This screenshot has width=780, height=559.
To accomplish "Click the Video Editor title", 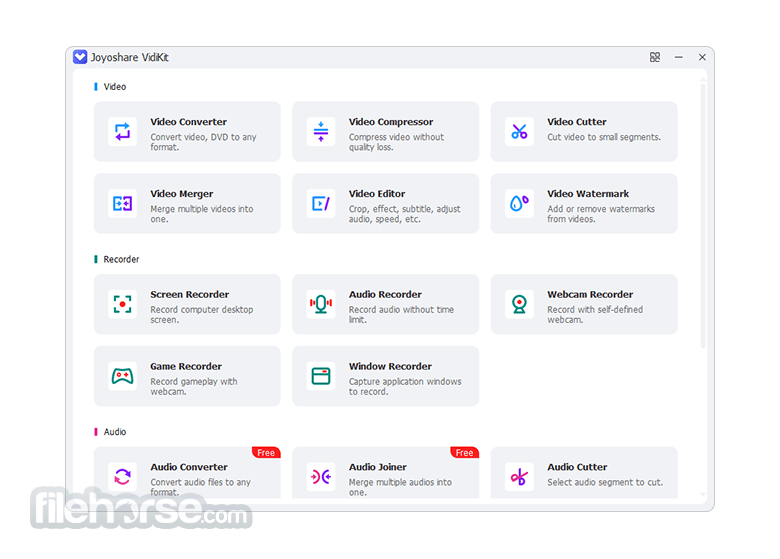I will click(x=377, y=194).
